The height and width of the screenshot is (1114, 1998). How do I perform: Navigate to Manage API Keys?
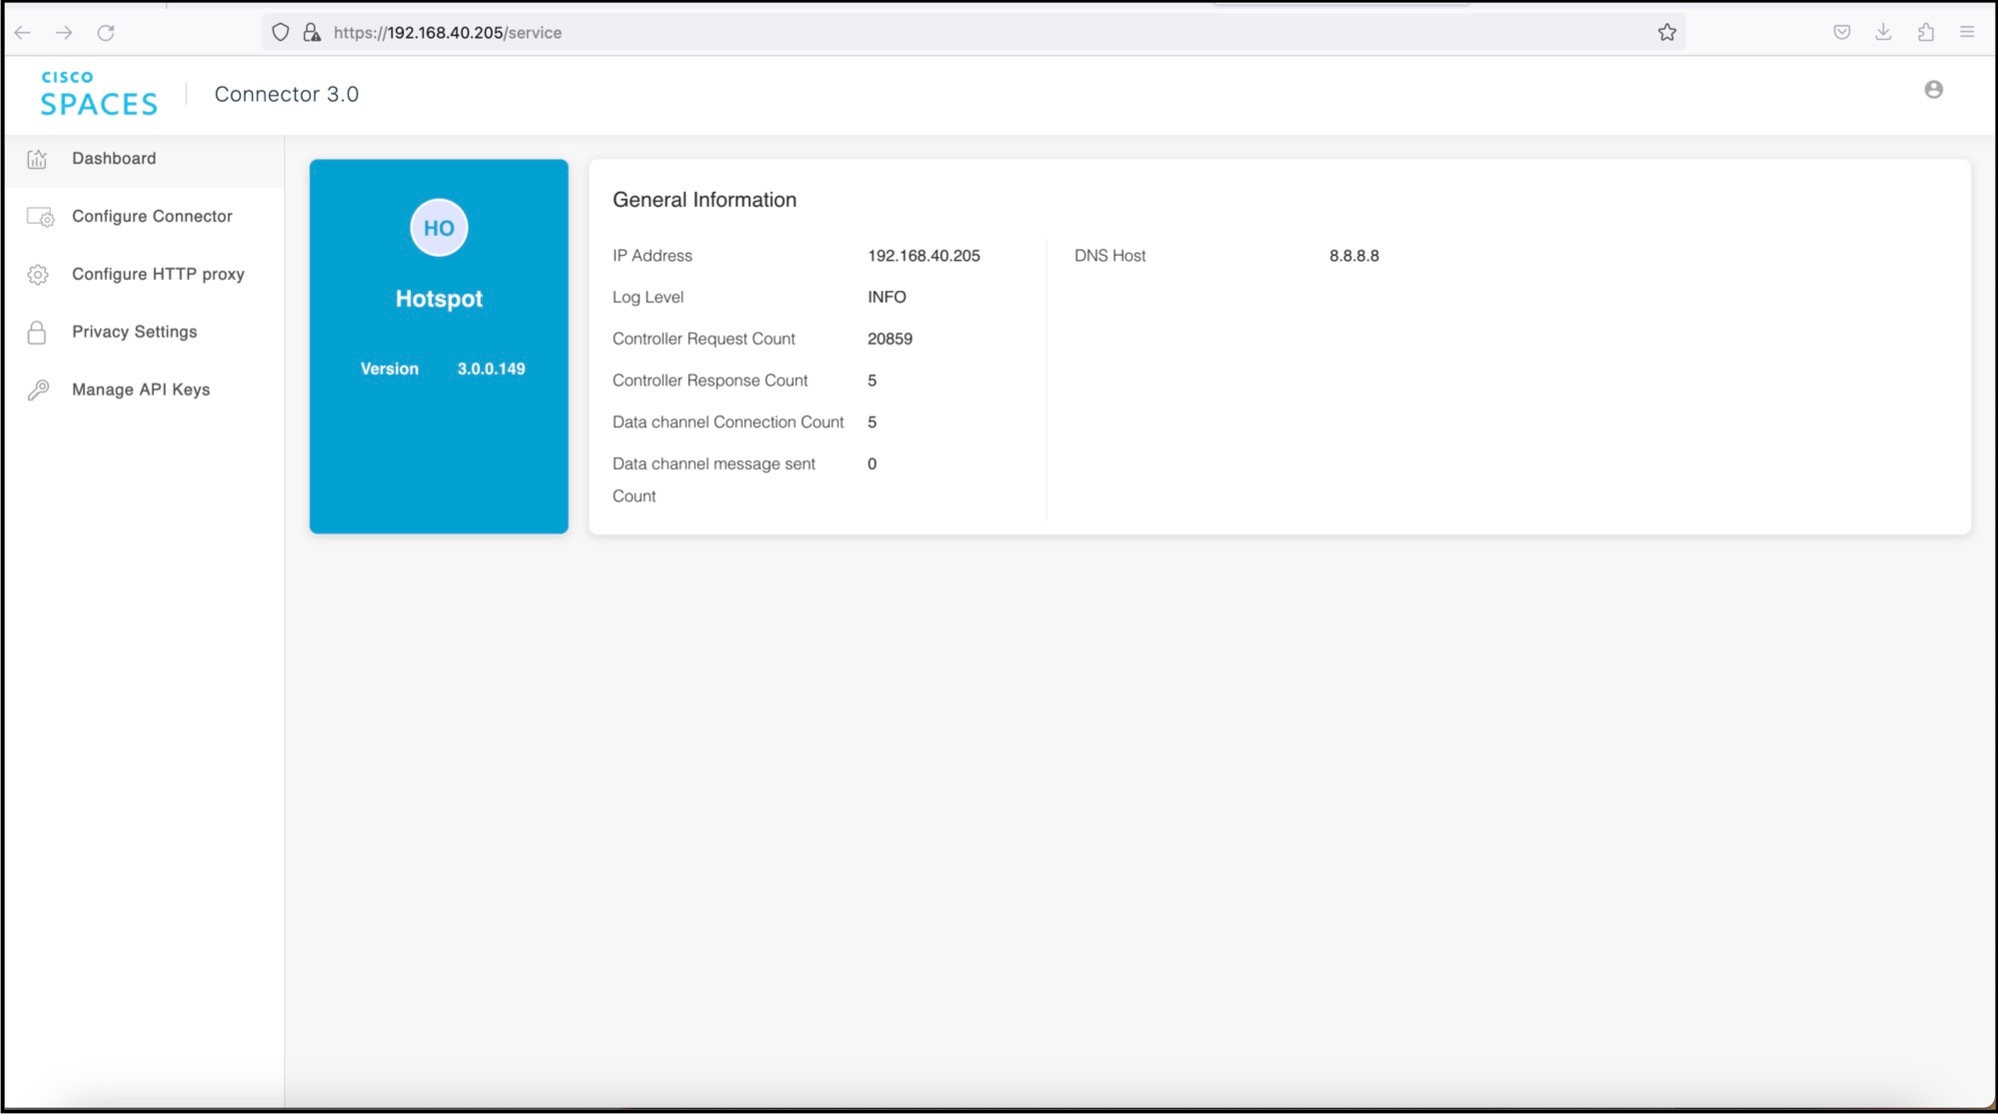click(x=139, y=389)
